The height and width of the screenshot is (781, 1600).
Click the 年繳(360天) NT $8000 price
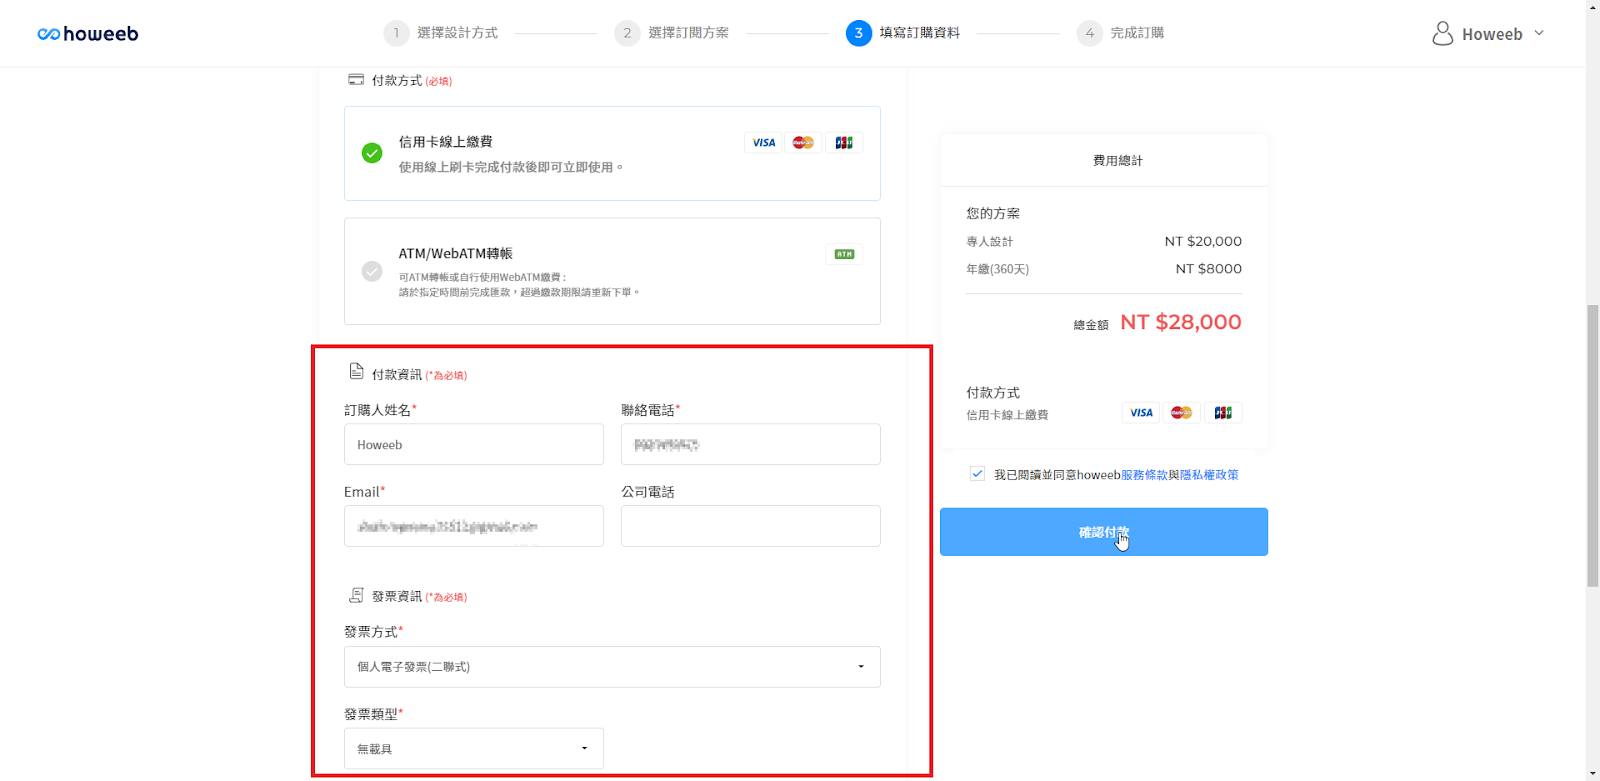coord(1209,269)
